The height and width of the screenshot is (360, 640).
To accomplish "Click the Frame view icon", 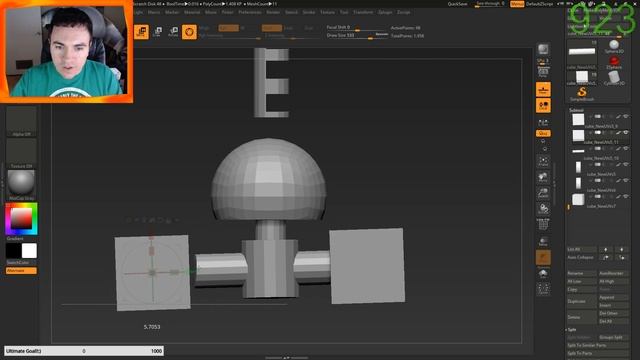I will tap(543, 161).
